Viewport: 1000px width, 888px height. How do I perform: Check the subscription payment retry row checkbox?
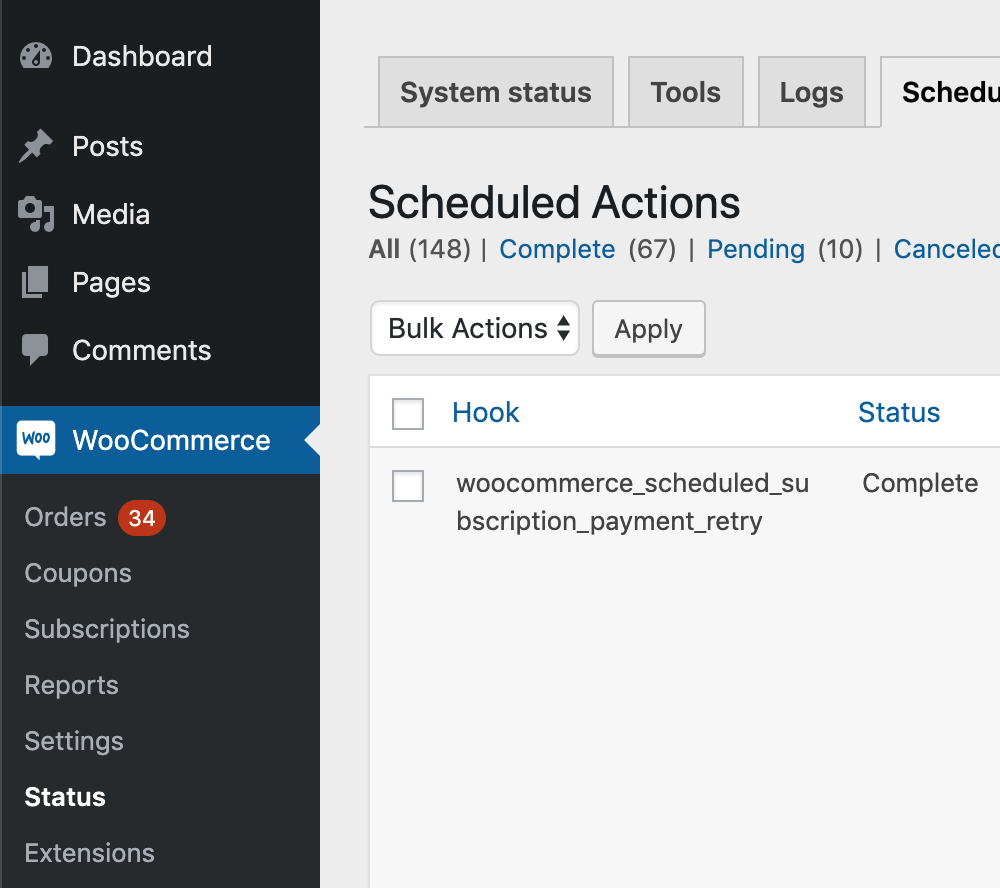pyautogui.click(x=408, y=486)
